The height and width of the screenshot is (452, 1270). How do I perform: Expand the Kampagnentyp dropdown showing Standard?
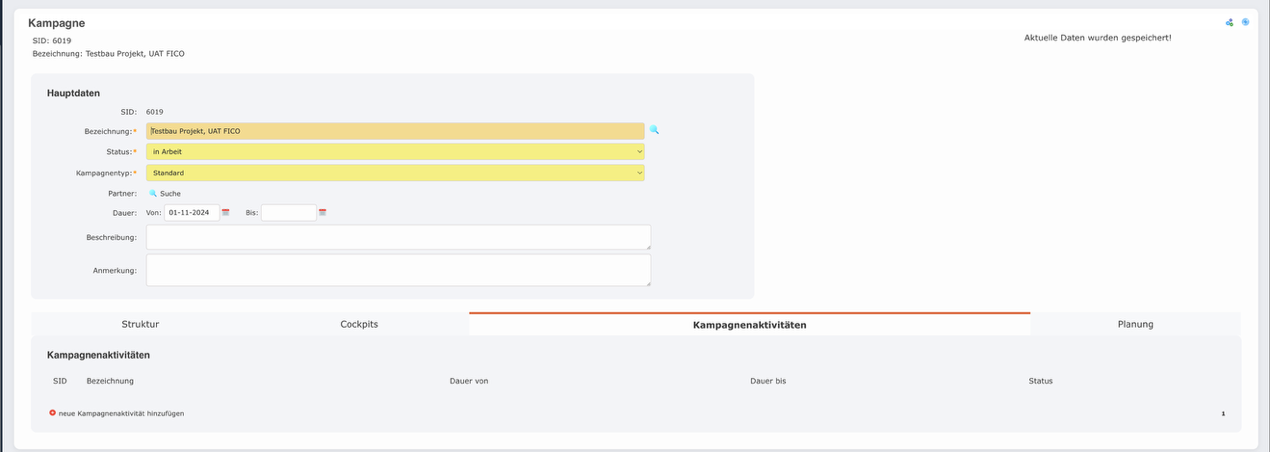(x=395, y=173)
